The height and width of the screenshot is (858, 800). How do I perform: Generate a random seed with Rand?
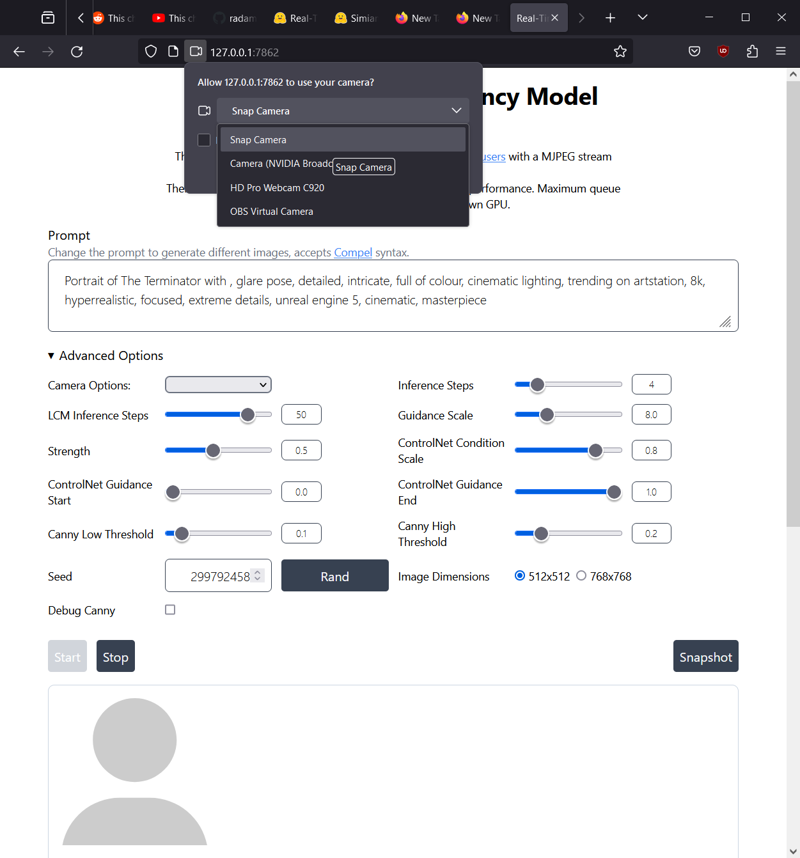click(x=335, y=576)
